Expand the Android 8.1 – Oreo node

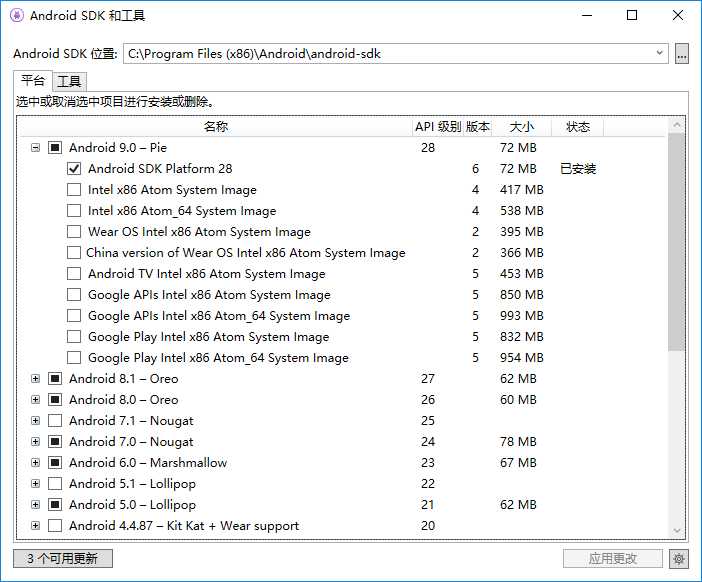click(x=35, y=379)
